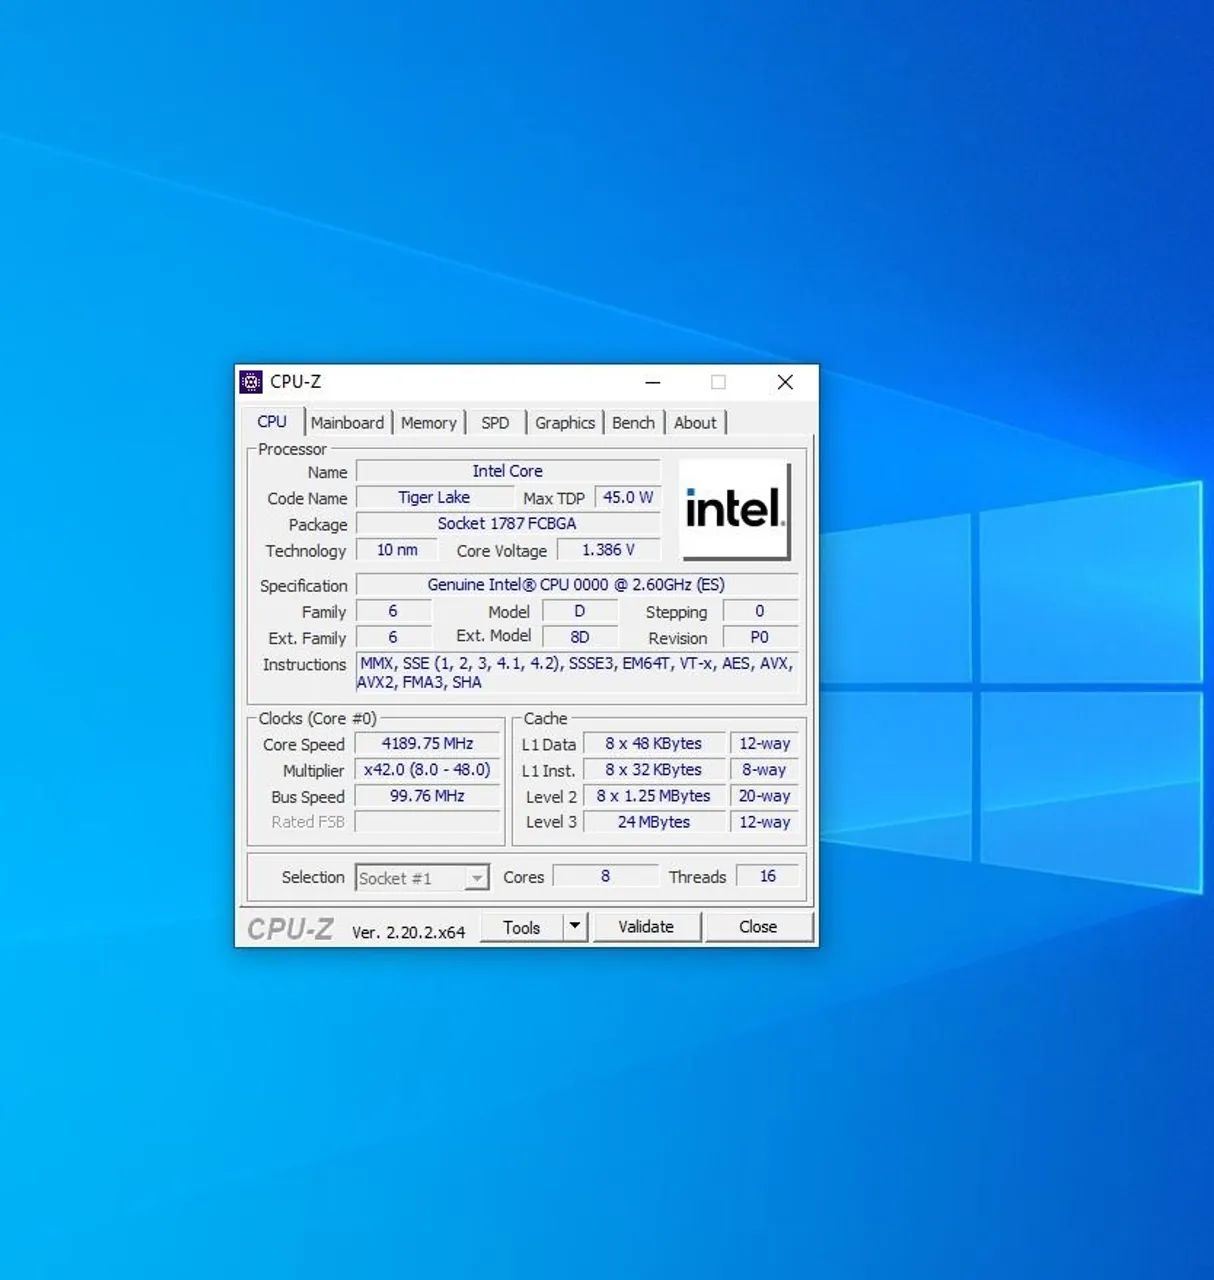Close the CPU-Z window with the X

click(x=785, y=382)
